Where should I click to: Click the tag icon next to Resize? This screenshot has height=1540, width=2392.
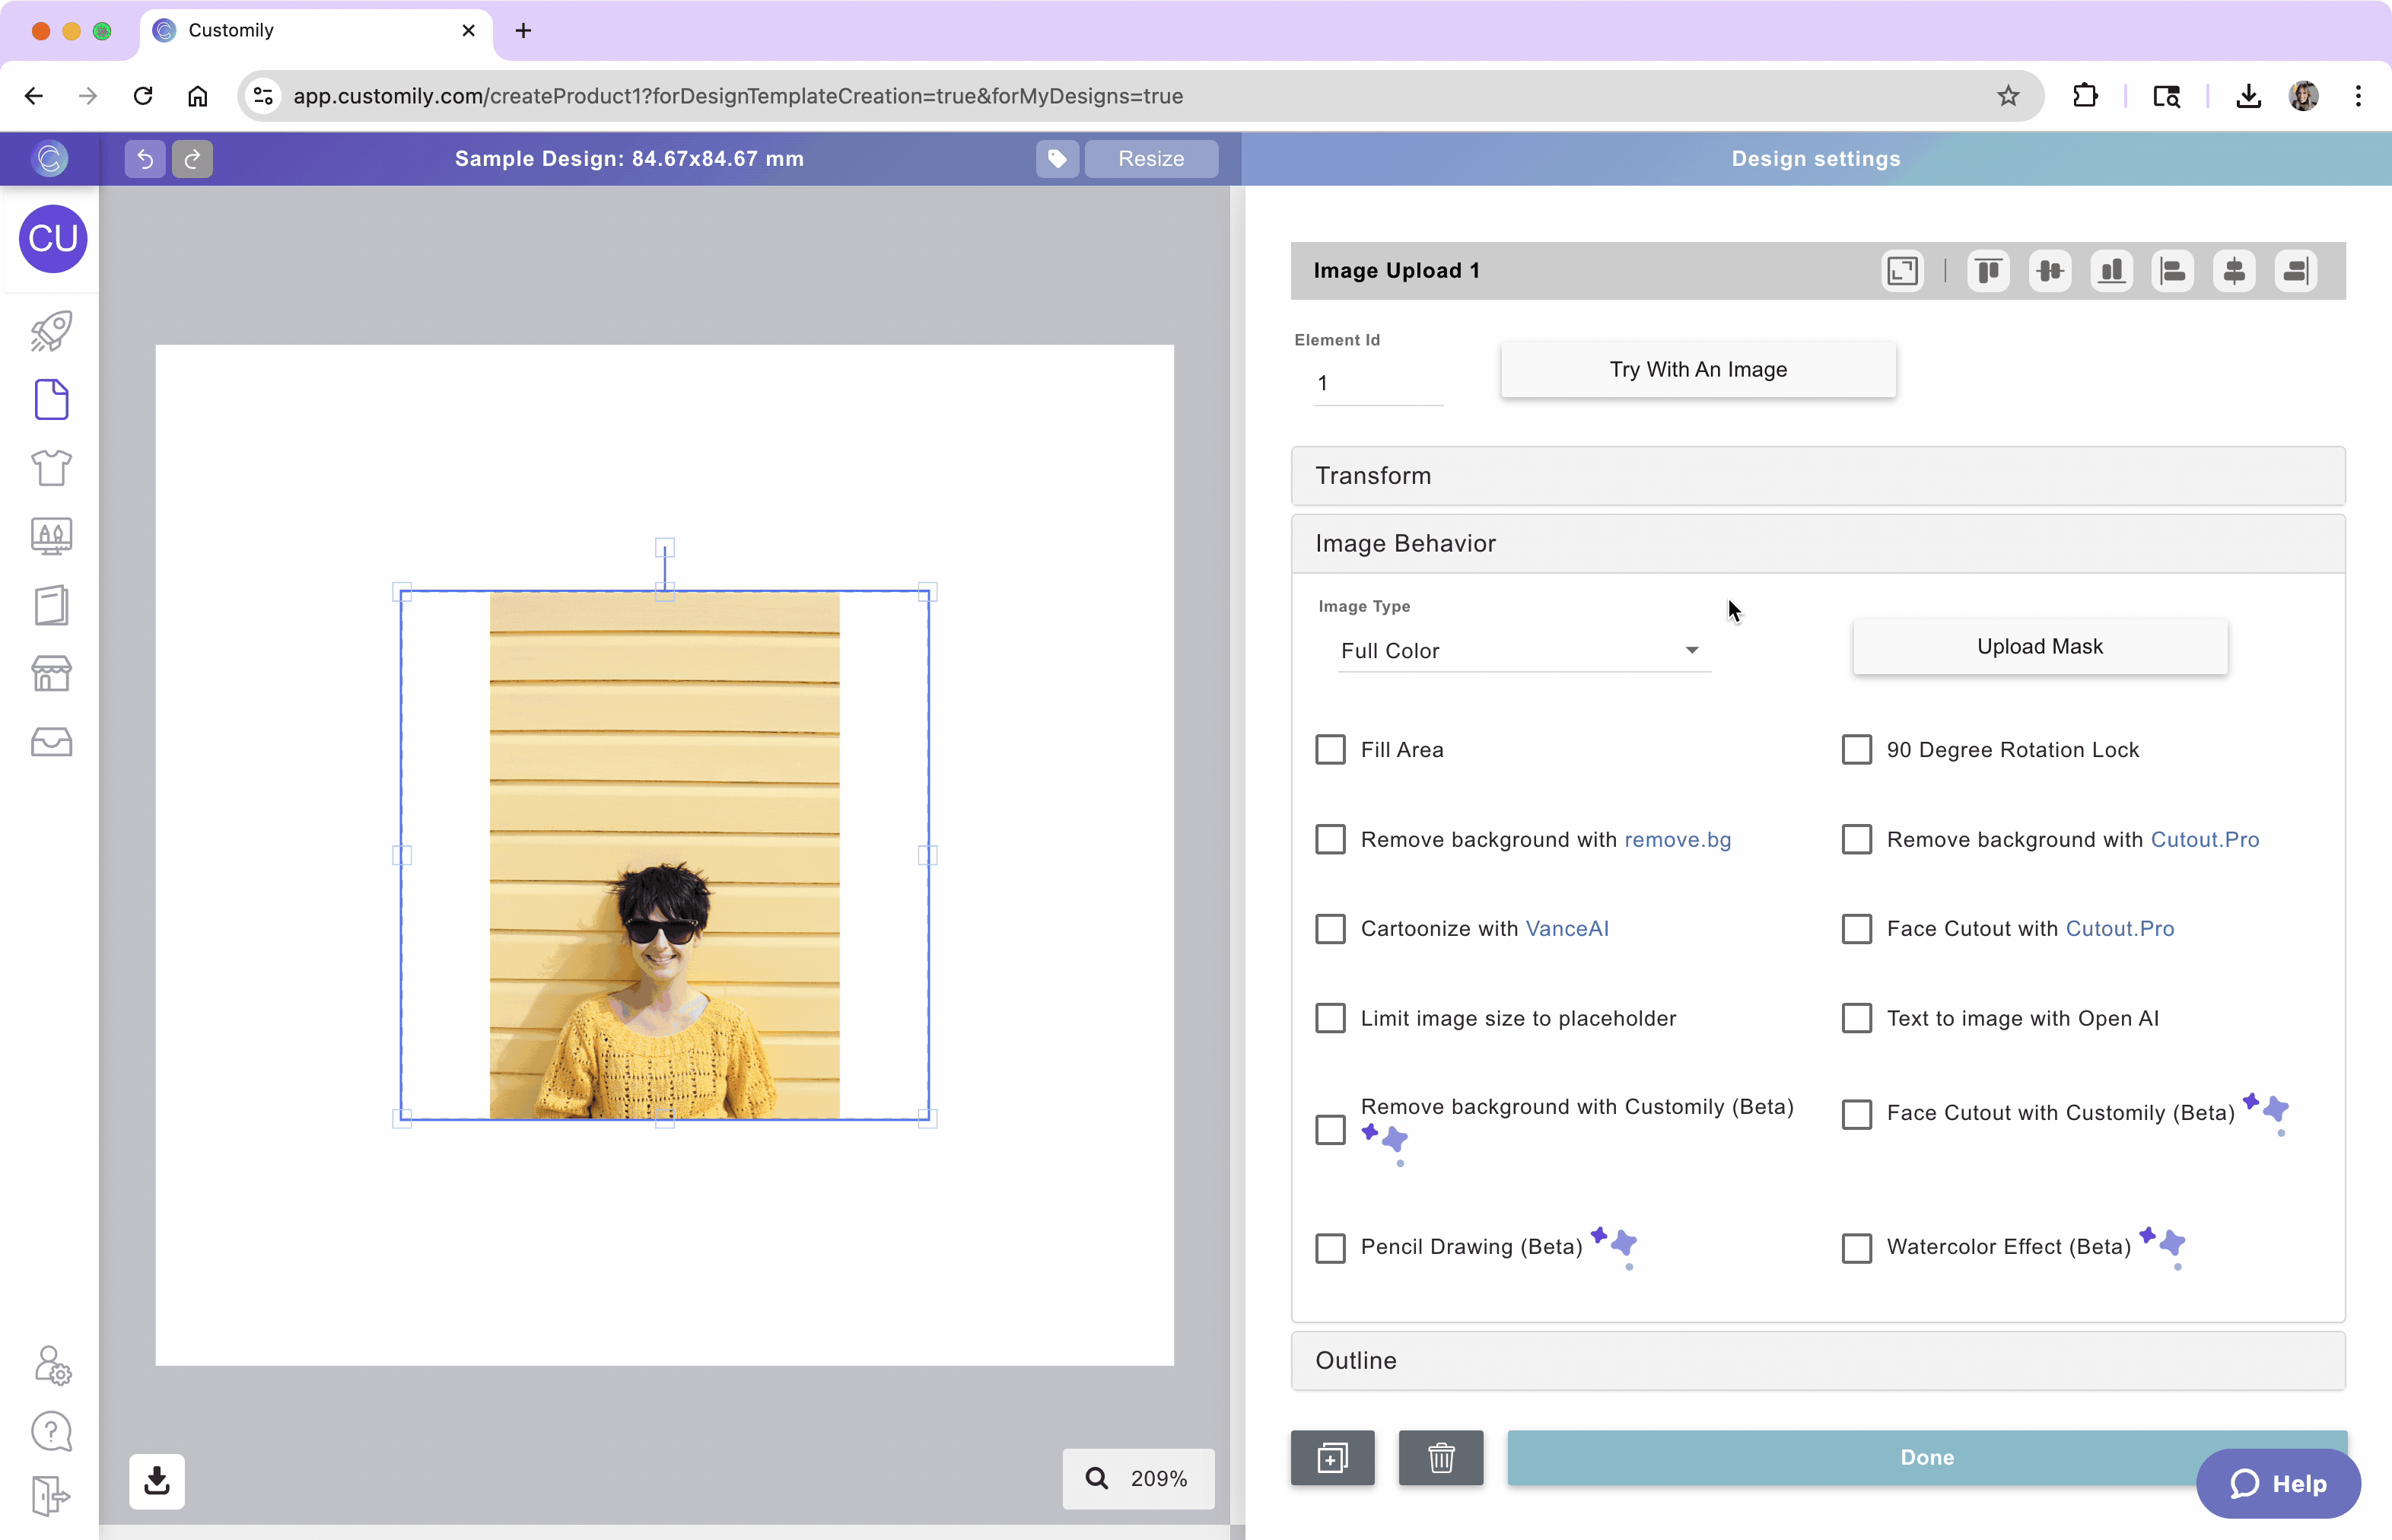pos(1057,159)
